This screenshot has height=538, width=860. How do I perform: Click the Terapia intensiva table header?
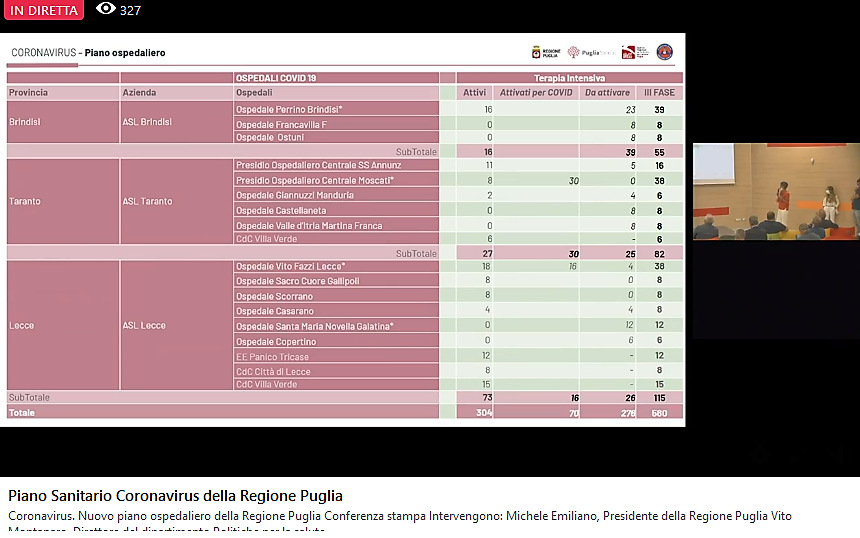(569, 78)
